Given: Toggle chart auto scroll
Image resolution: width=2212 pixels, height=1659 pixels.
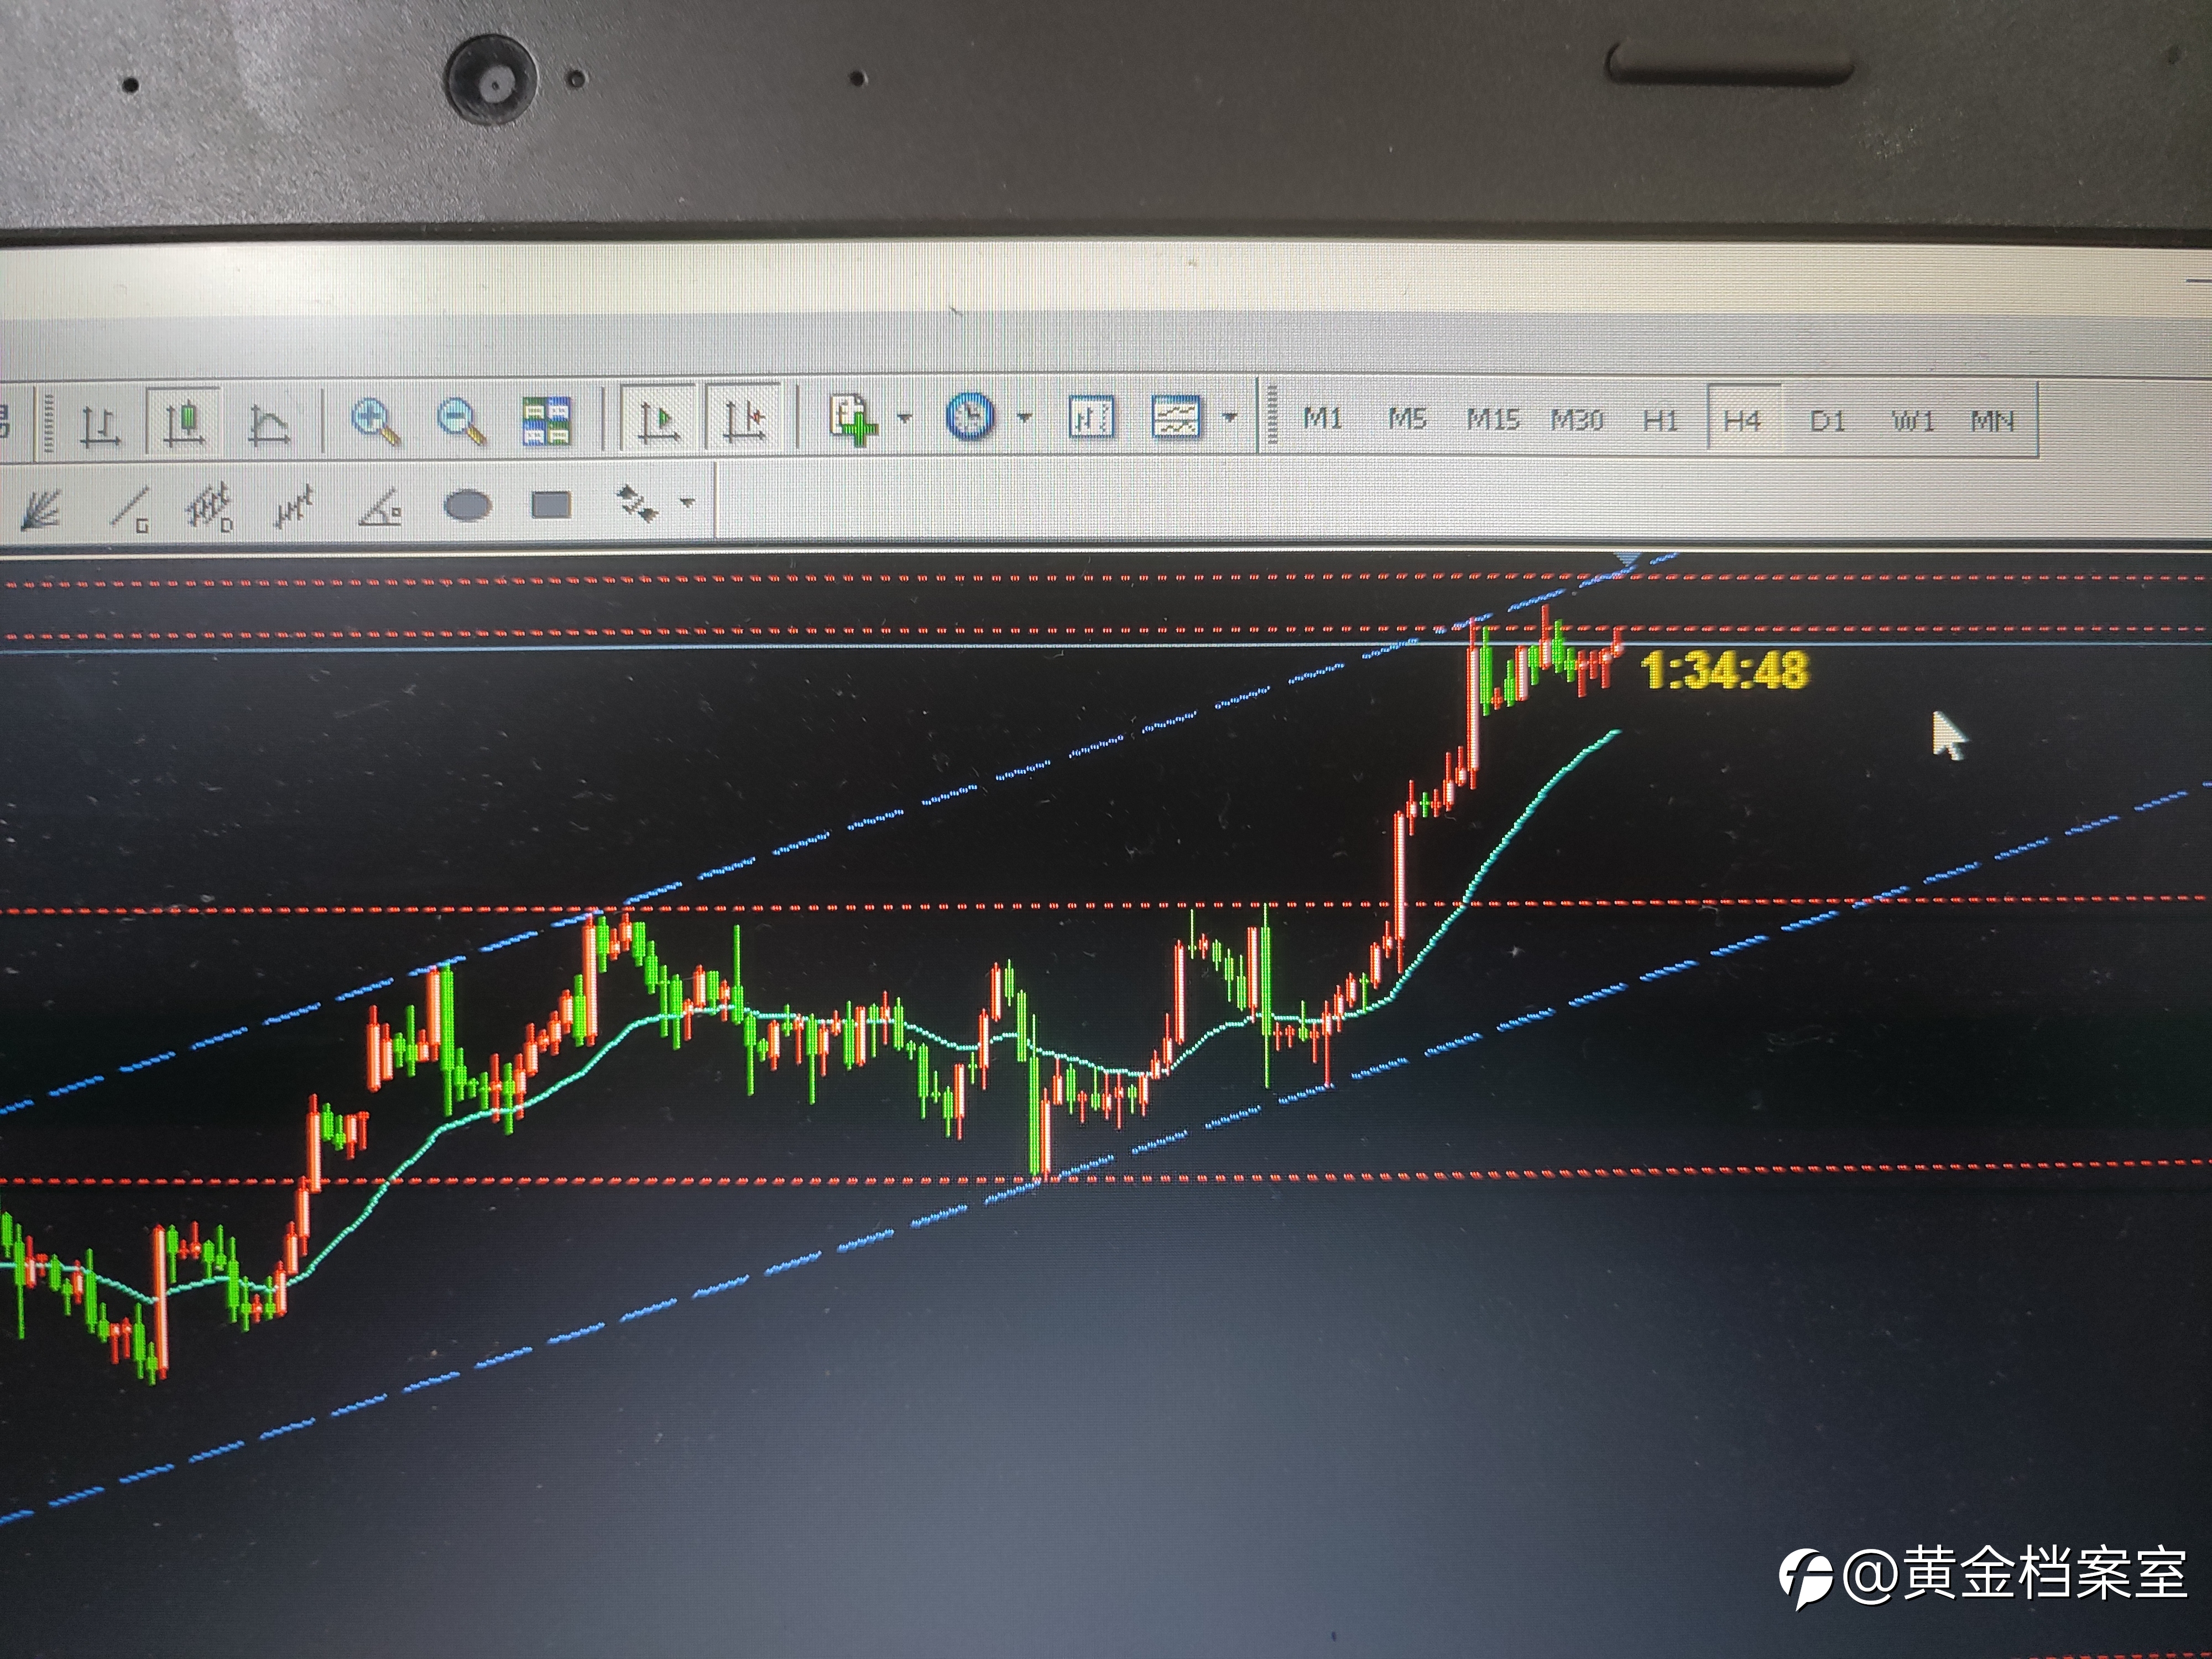Looking at the screenshot, I should coord(657,419).
